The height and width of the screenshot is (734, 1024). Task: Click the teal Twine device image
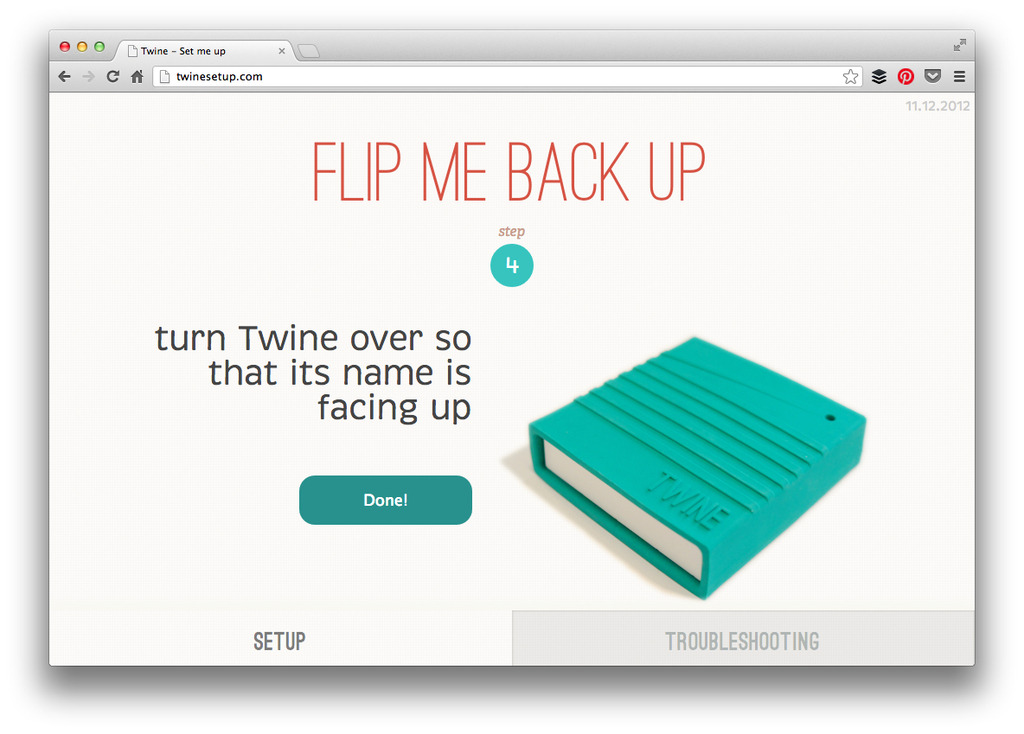(692, 467)
